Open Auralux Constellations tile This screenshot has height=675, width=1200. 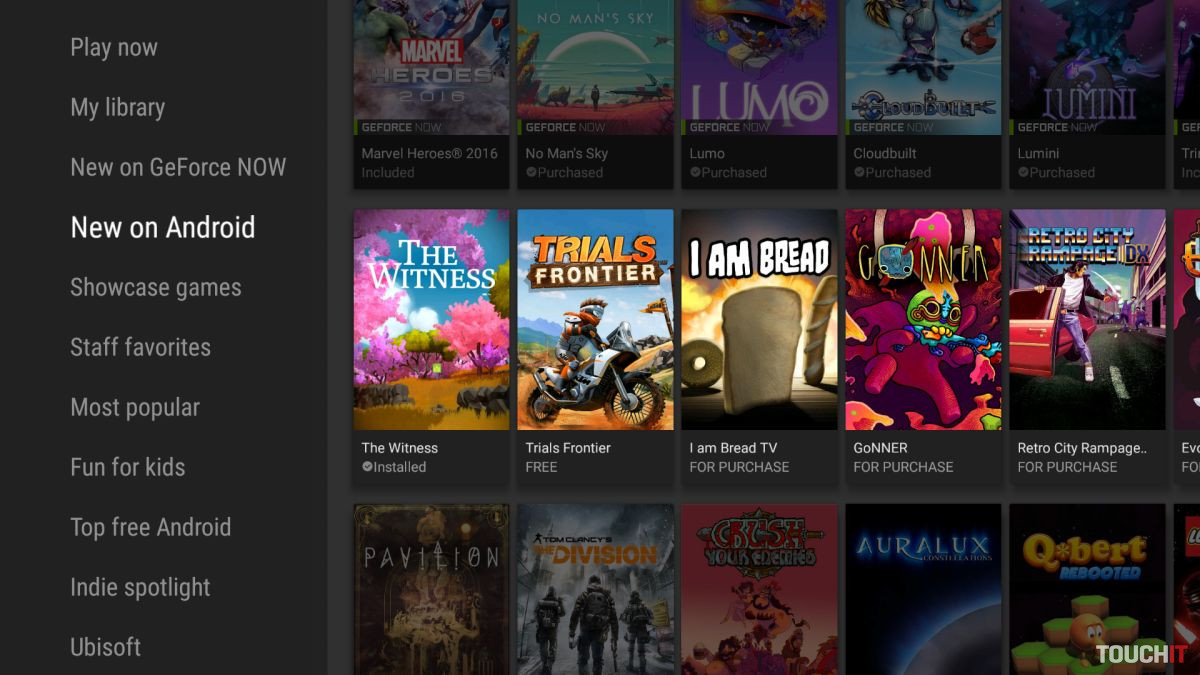pos(923,589)
